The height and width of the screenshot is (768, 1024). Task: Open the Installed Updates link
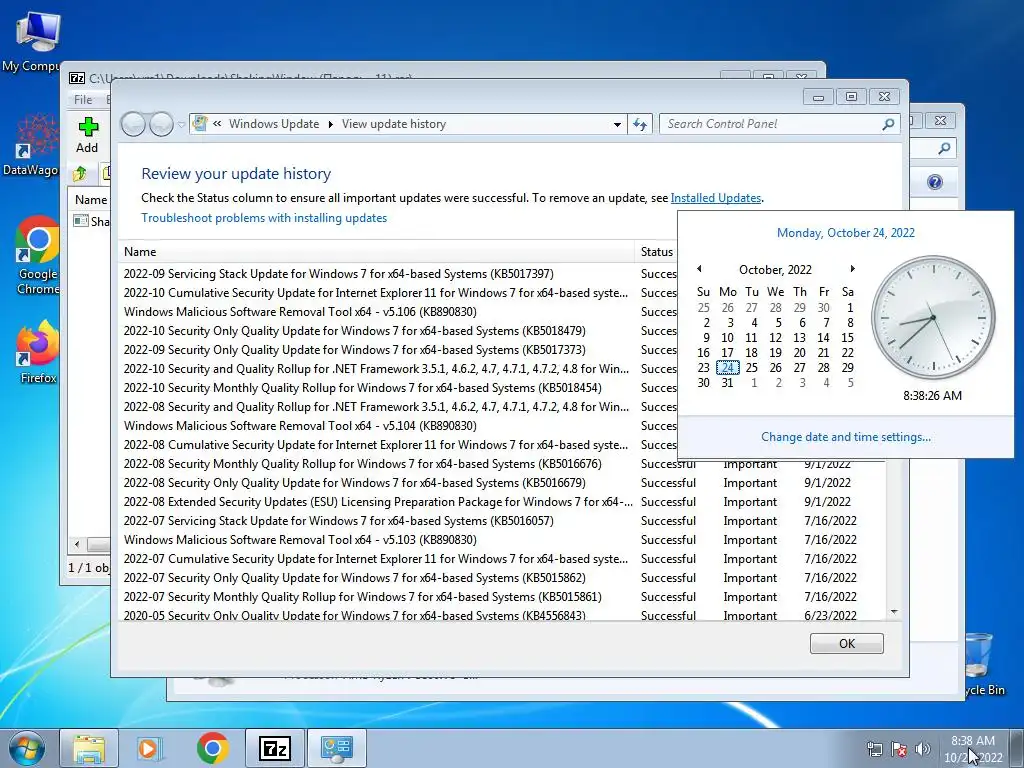tap(716, 198)
